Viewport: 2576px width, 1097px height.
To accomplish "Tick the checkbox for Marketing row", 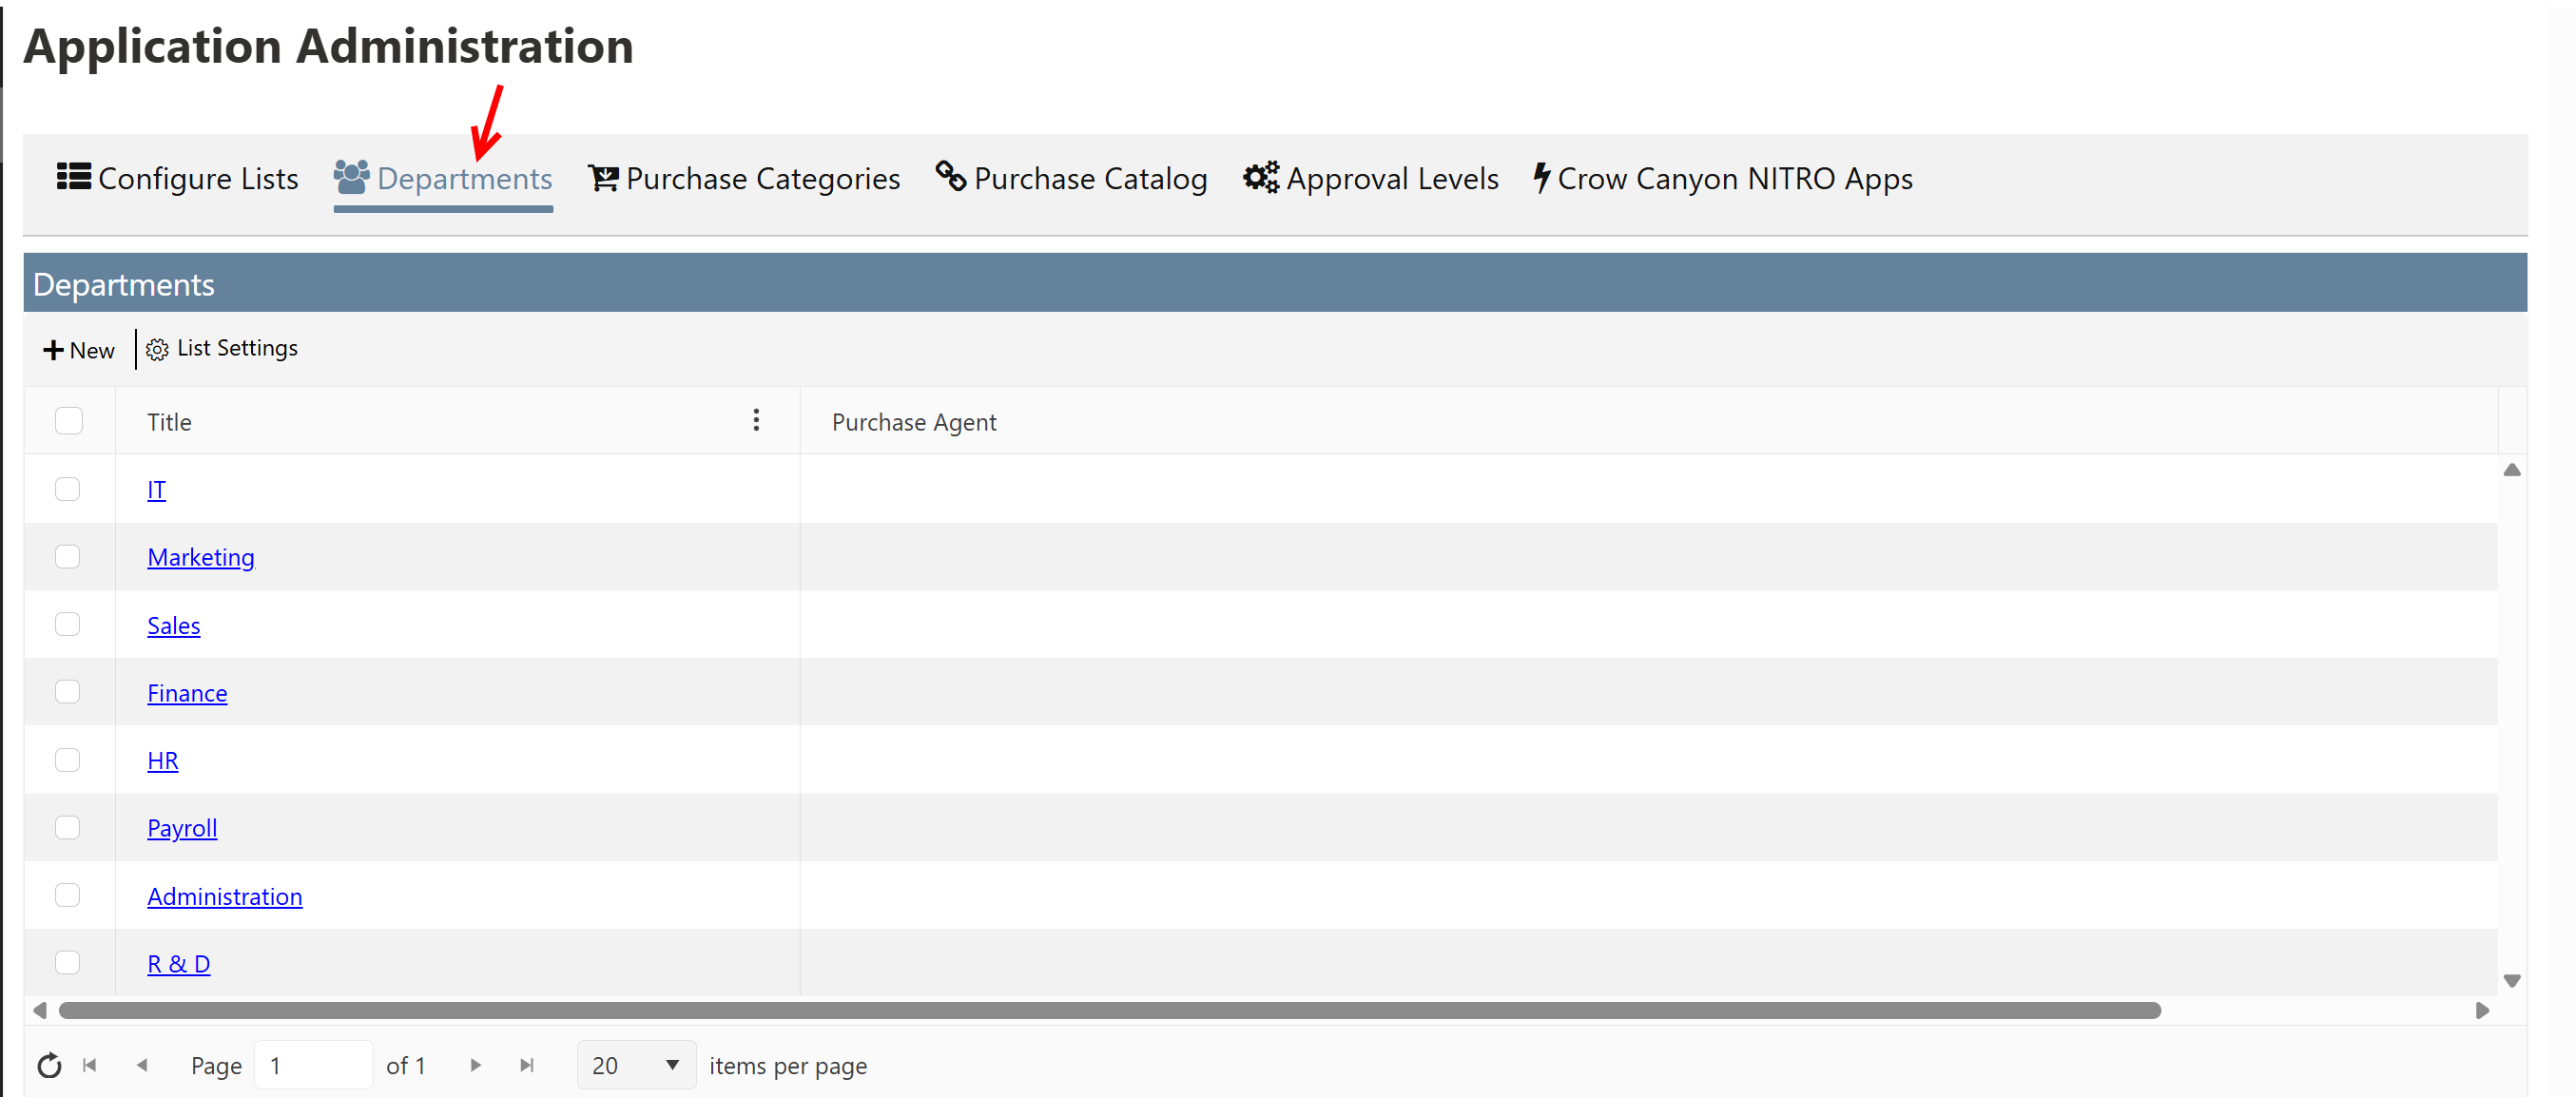I will tap(68, 557).
